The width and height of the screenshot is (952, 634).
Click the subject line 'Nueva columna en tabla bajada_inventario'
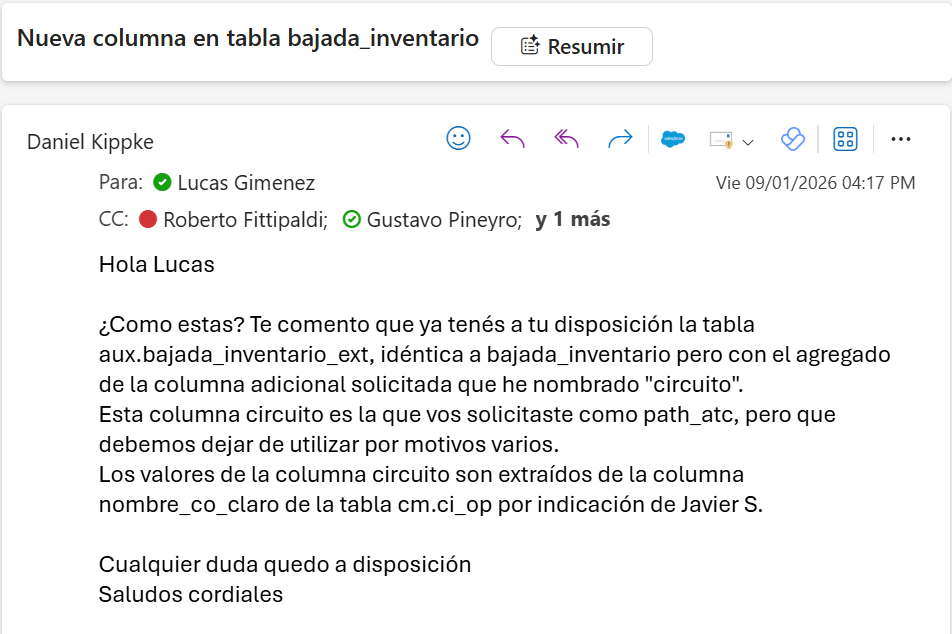[248, 38]
